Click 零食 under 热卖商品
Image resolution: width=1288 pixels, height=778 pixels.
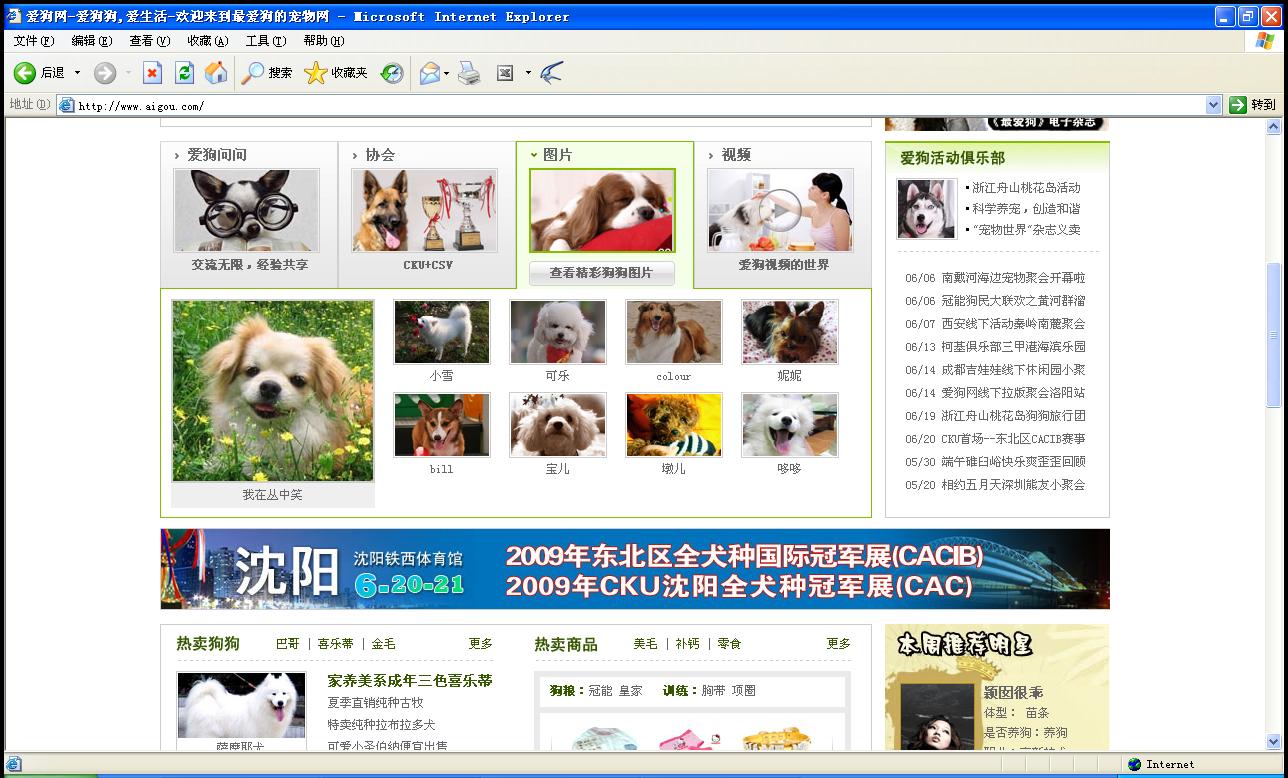point(730,644)
